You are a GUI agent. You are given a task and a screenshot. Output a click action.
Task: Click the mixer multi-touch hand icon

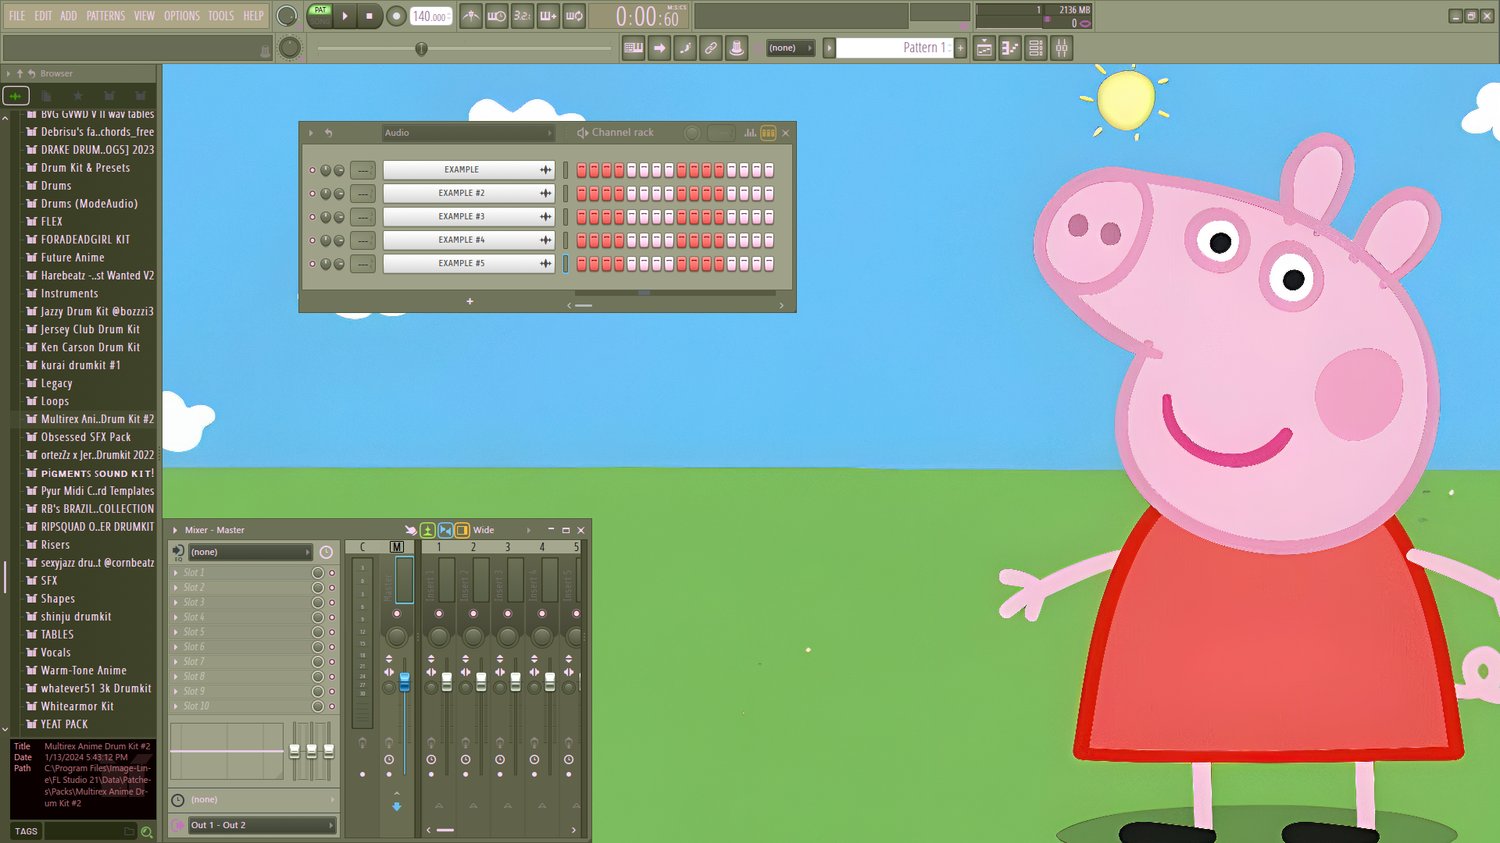[410, 530]
